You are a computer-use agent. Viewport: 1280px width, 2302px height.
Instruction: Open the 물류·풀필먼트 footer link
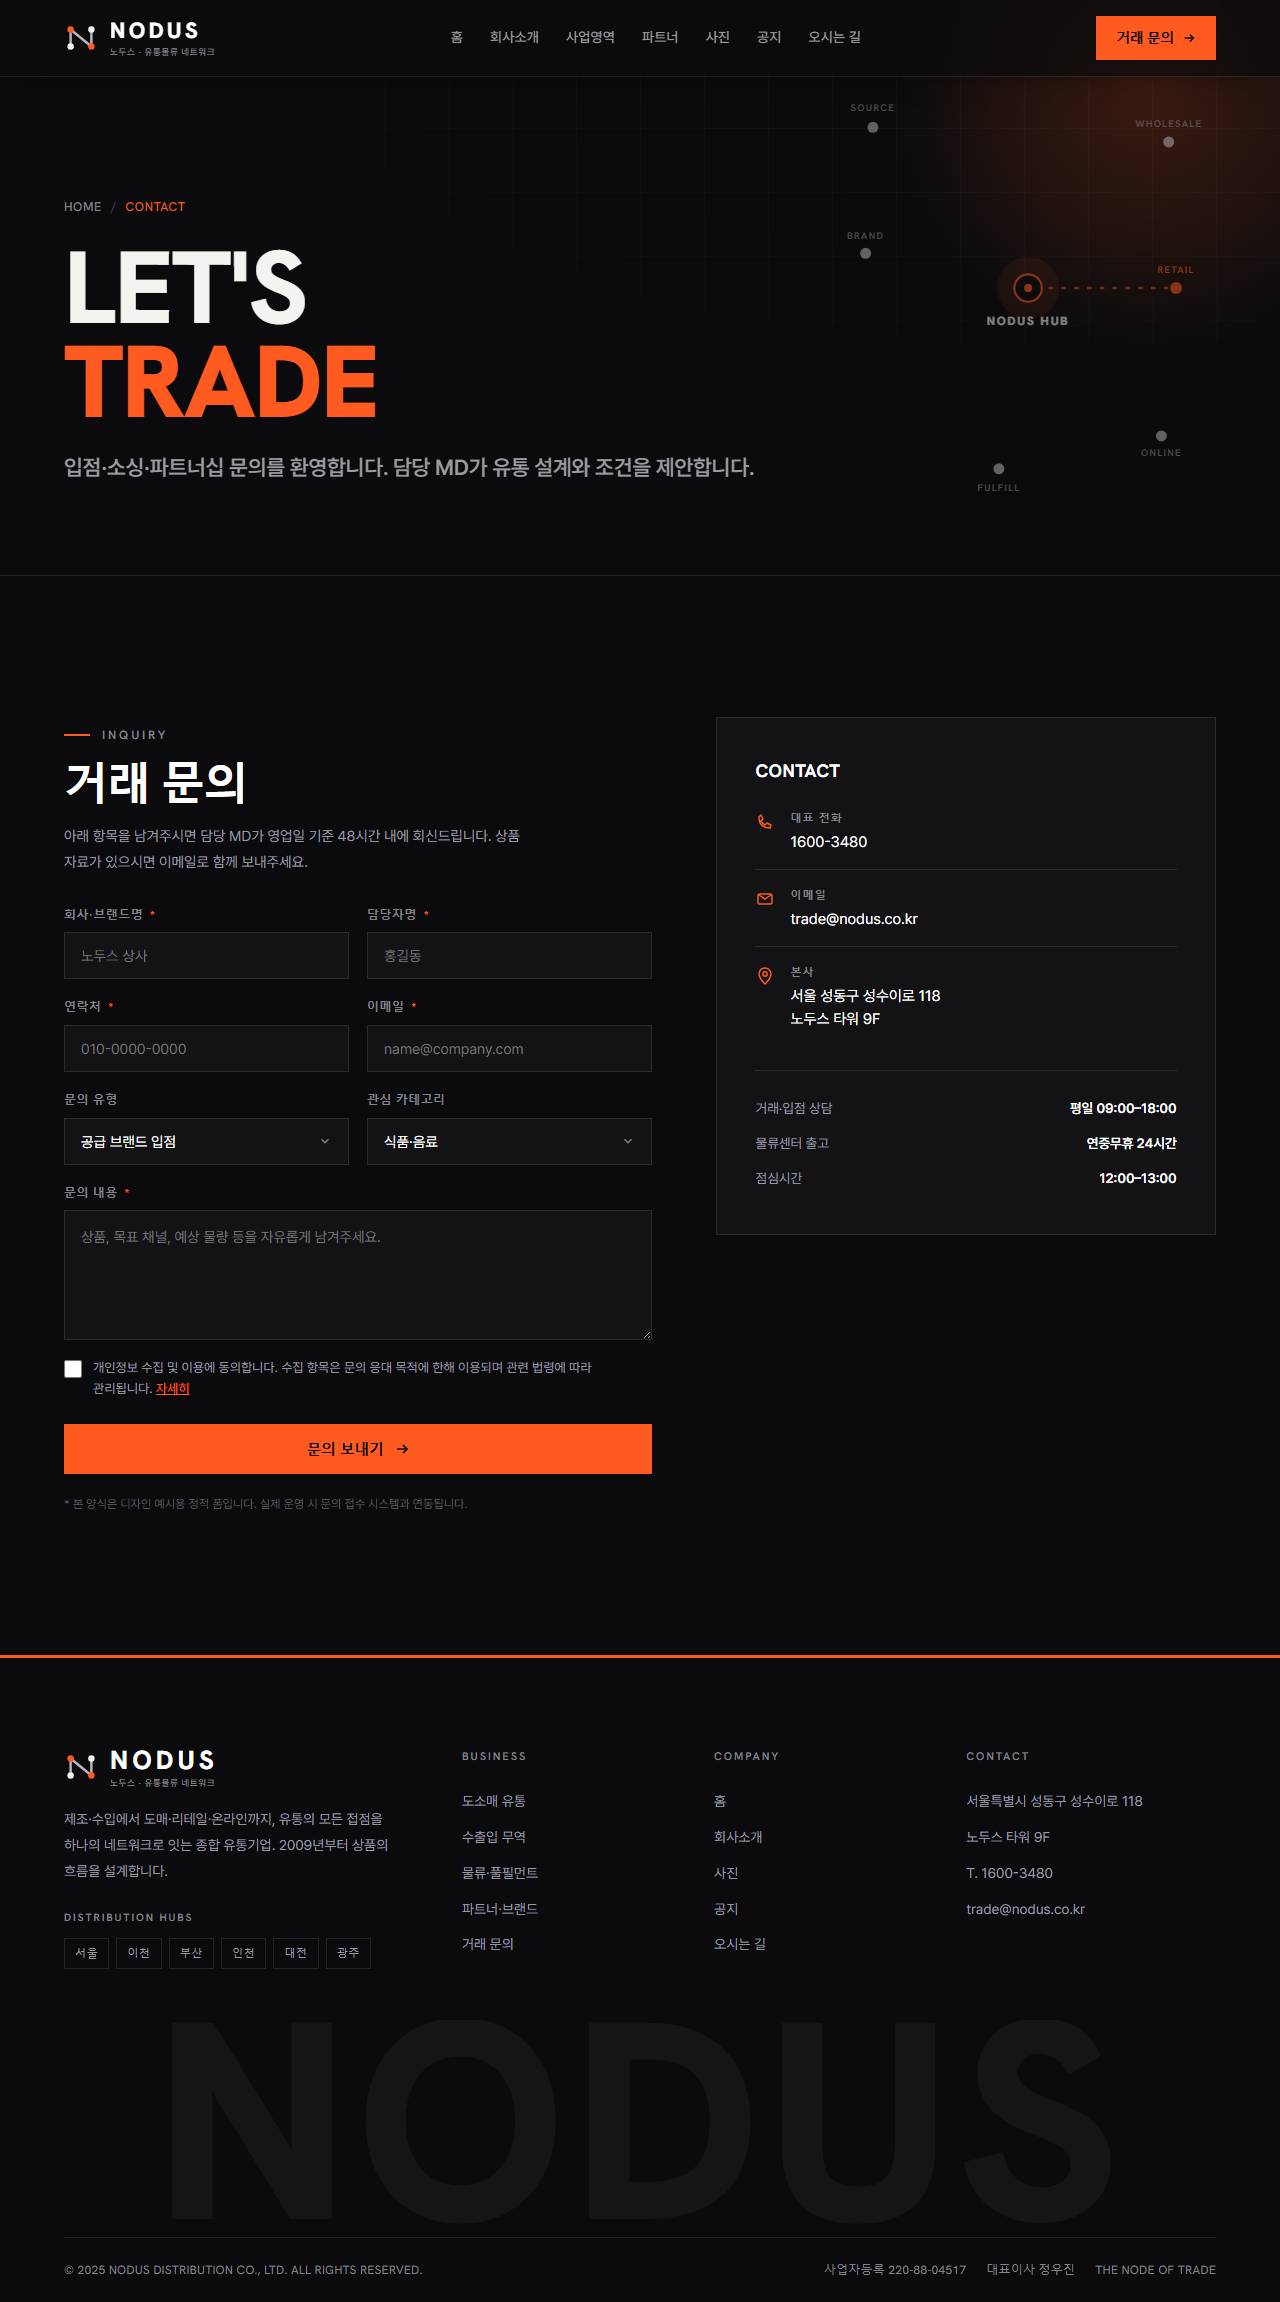(x=500, y=1873)
